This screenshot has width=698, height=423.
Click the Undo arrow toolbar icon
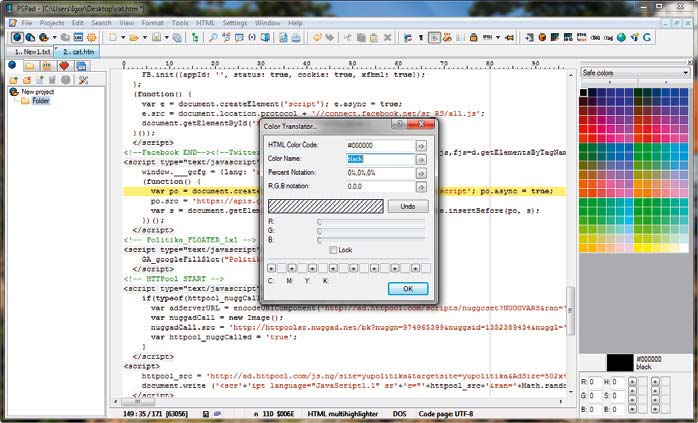tap(317, 37)
